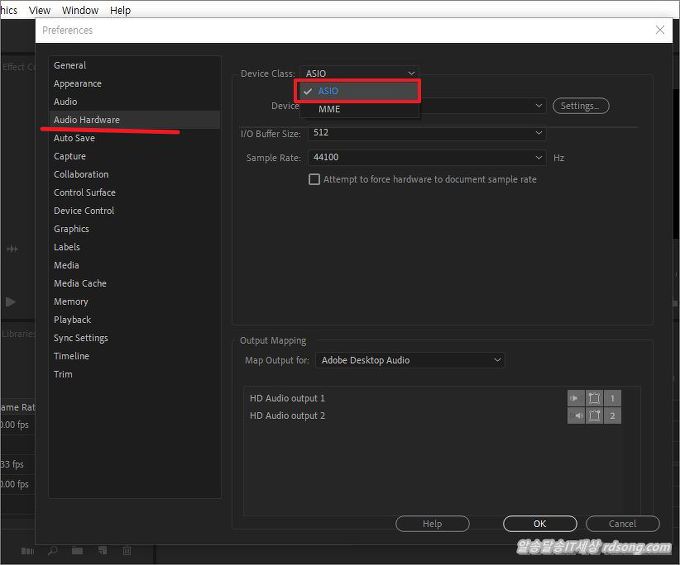Switch to the Auto Save preferences category

pos(74,138)
